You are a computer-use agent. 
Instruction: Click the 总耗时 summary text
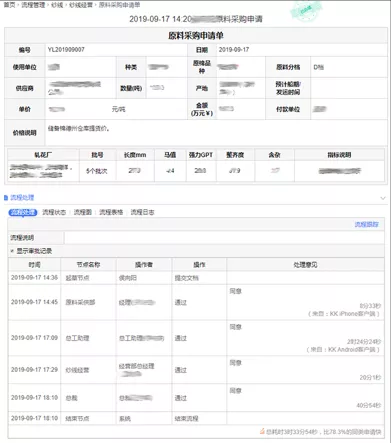click(323, 432)
